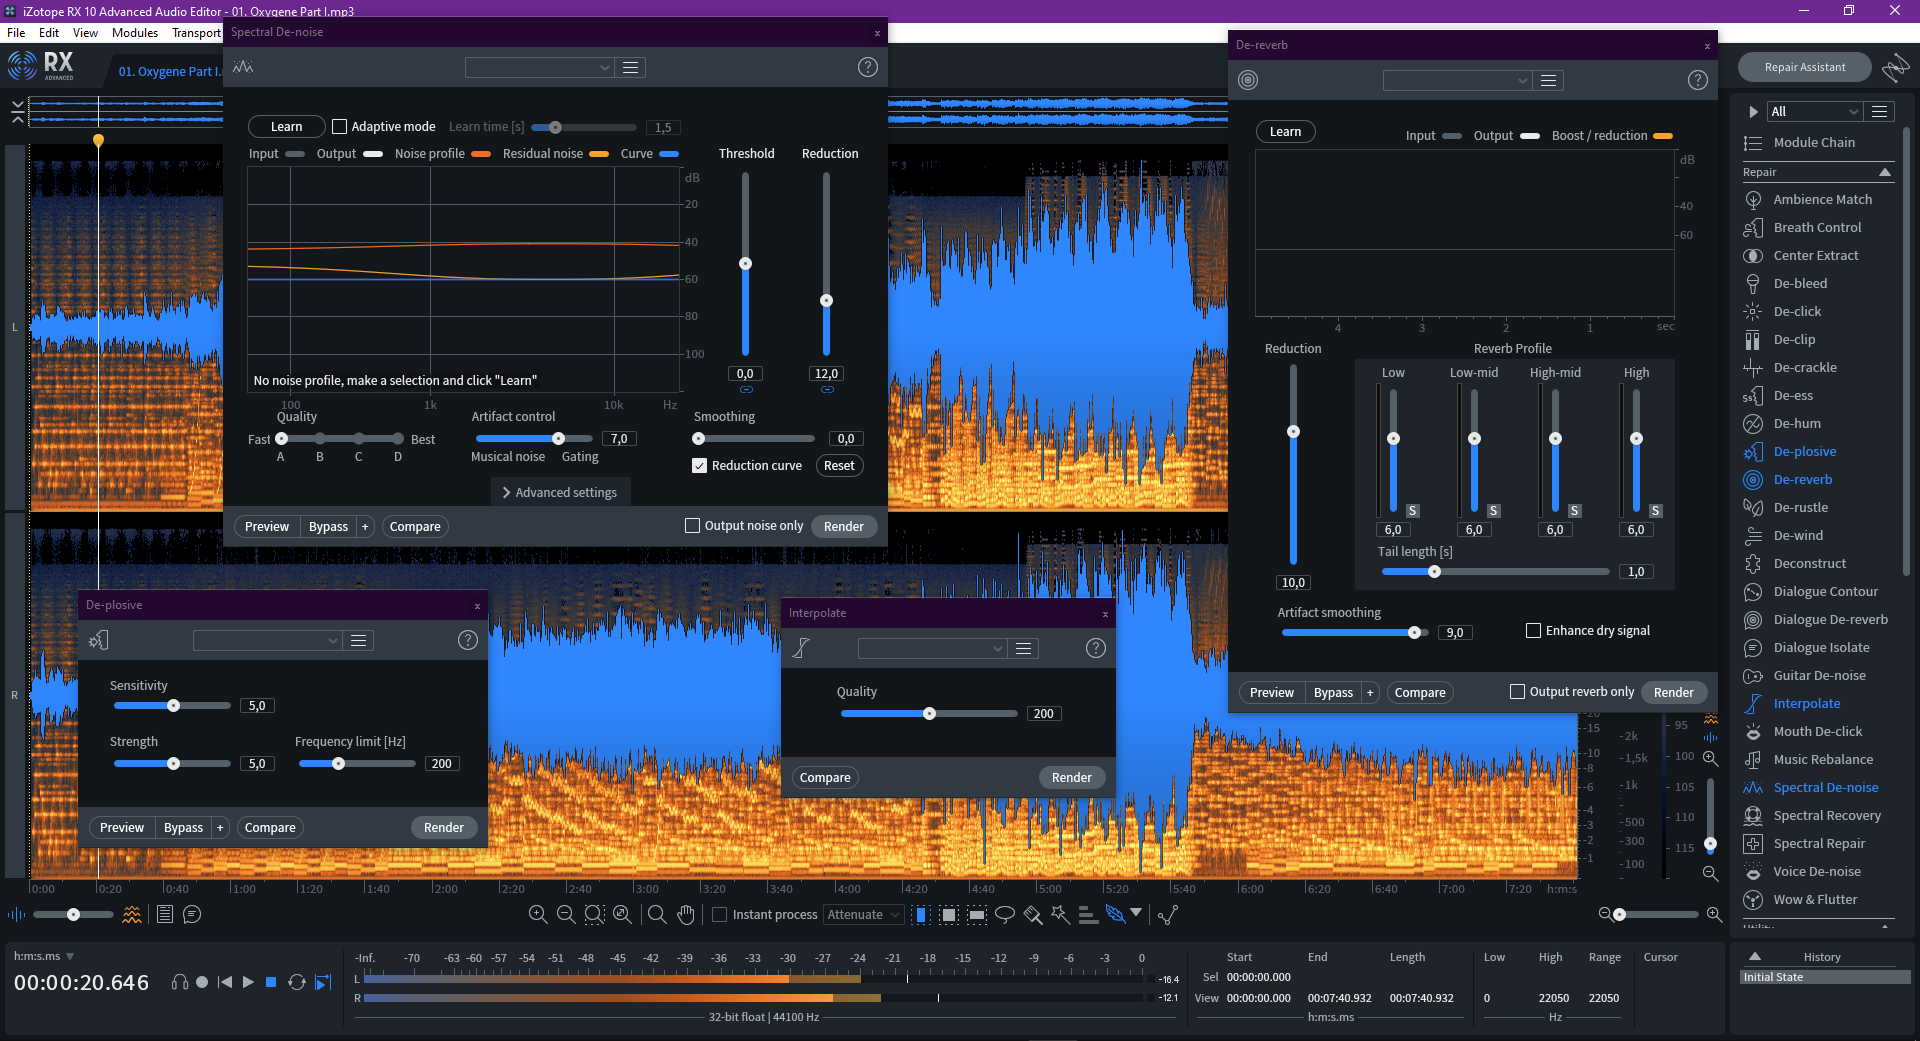Enable Output noise only checkbox
Screen dimensions: 1920x1041
point(692,526)
